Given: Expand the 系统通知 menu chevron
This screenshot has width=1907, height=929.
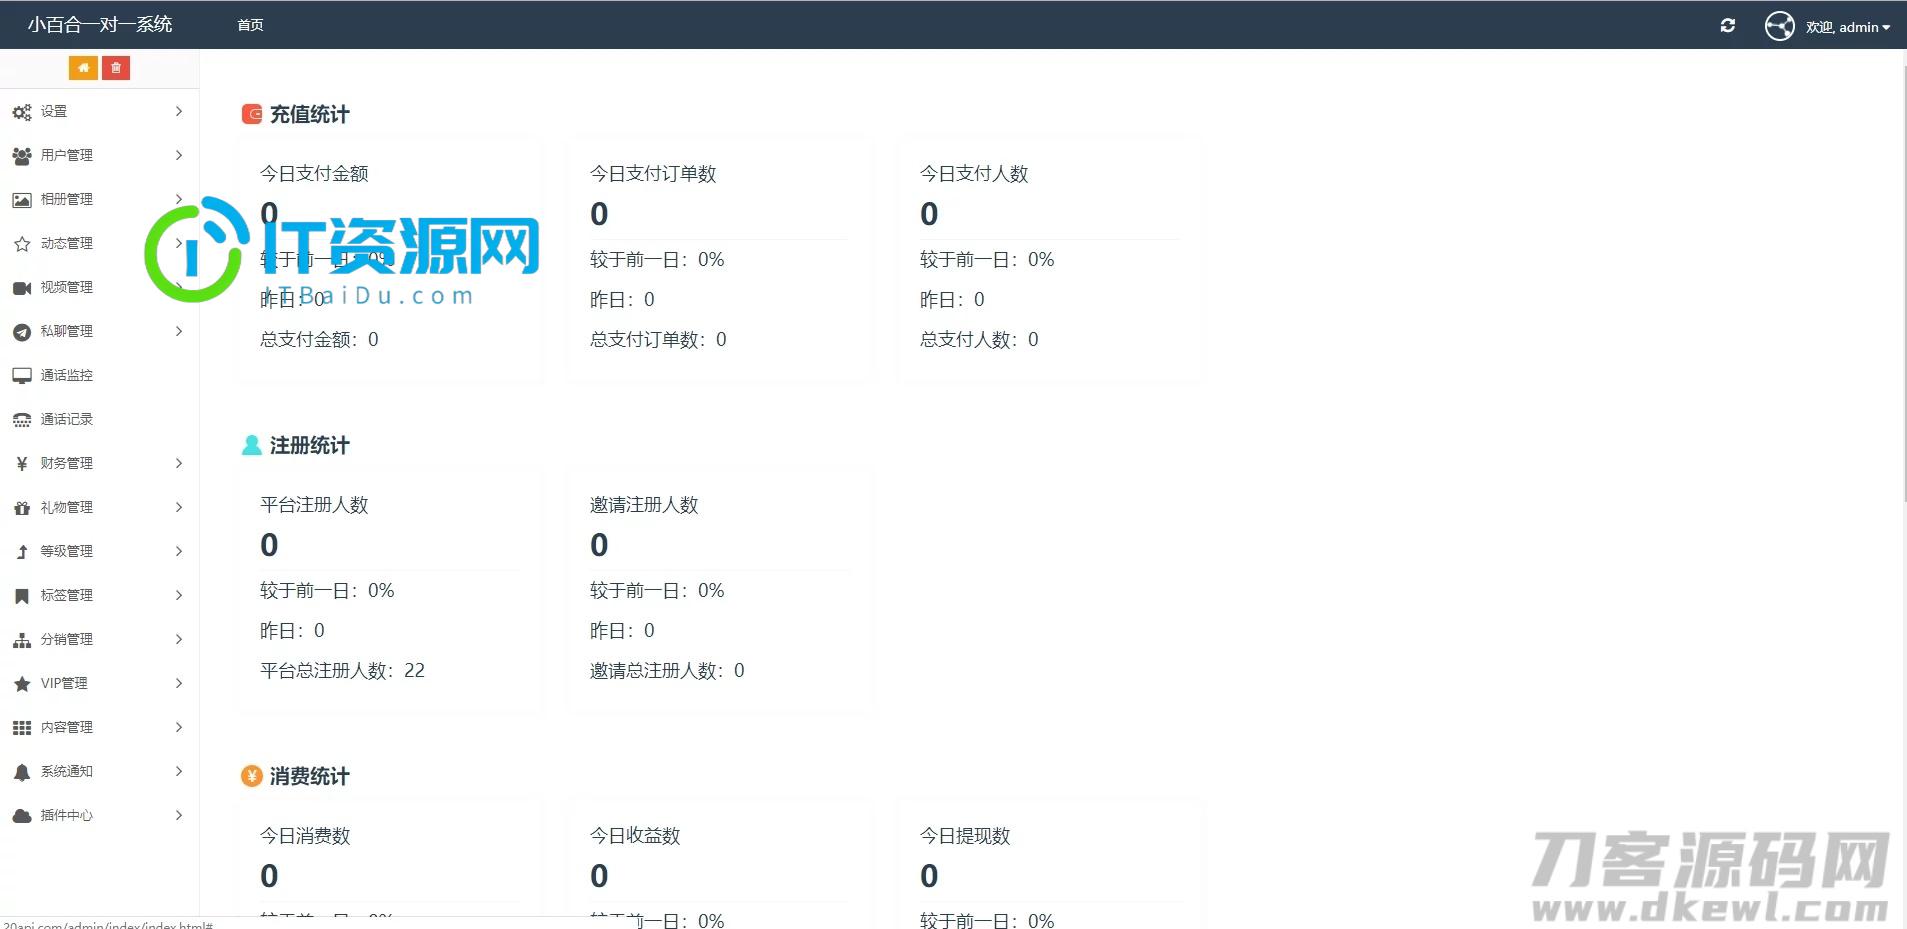Looking at the screenshot, I should [179, 771].
